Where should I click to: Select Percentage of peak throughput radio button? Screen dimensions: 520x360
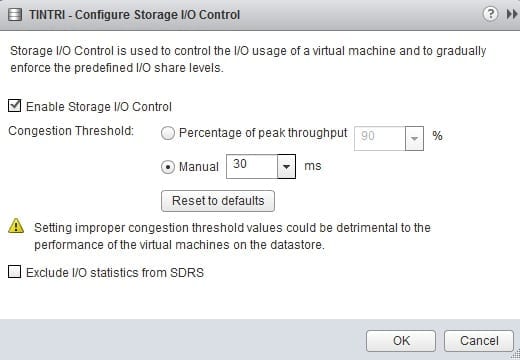(x=168, y=133)
